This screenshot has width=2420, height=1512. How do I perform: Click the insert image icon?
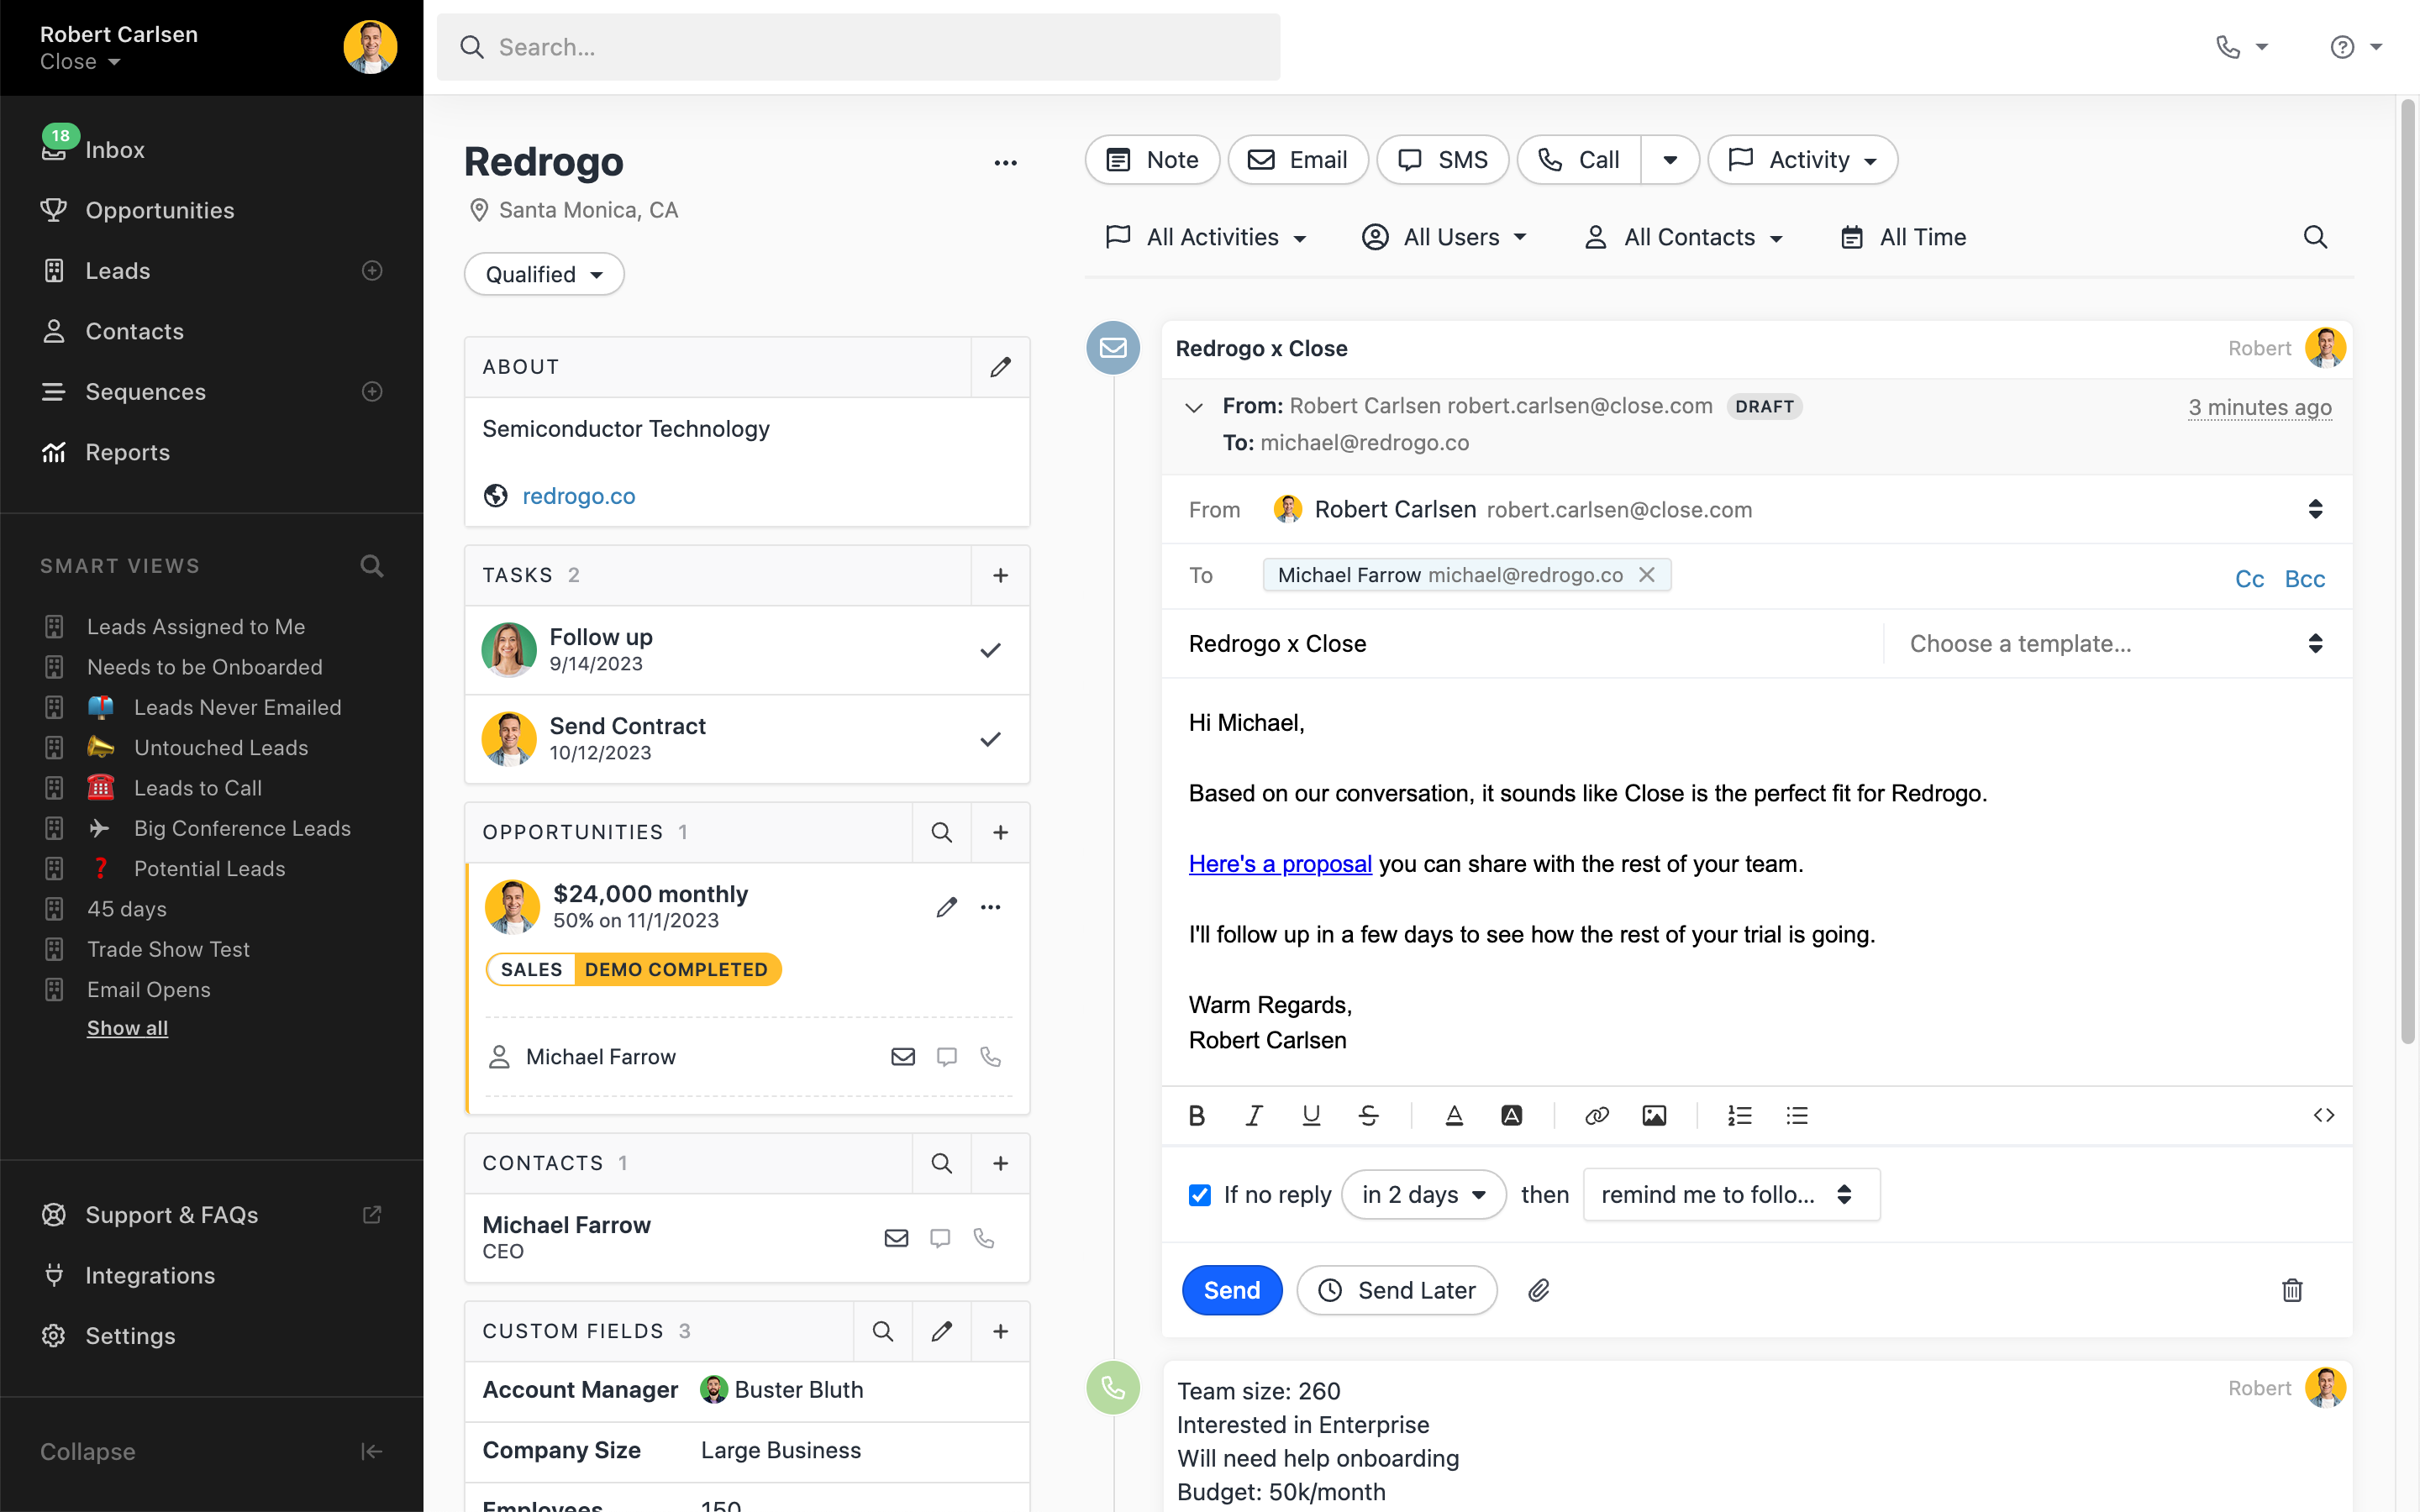(x=1654, y=1115)
